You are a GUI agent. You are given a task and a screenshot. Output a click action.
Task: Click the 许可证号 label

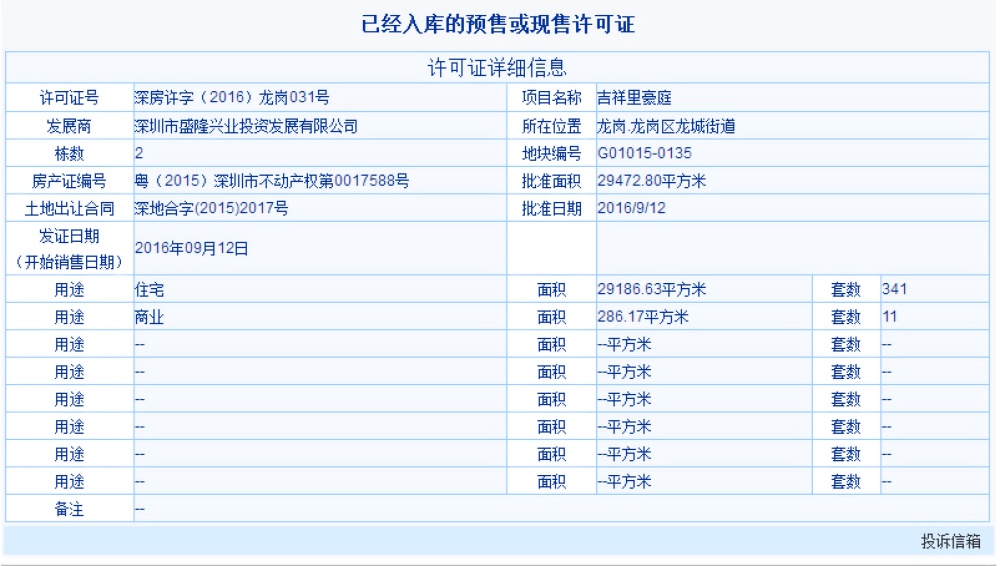tap(69, 98)
